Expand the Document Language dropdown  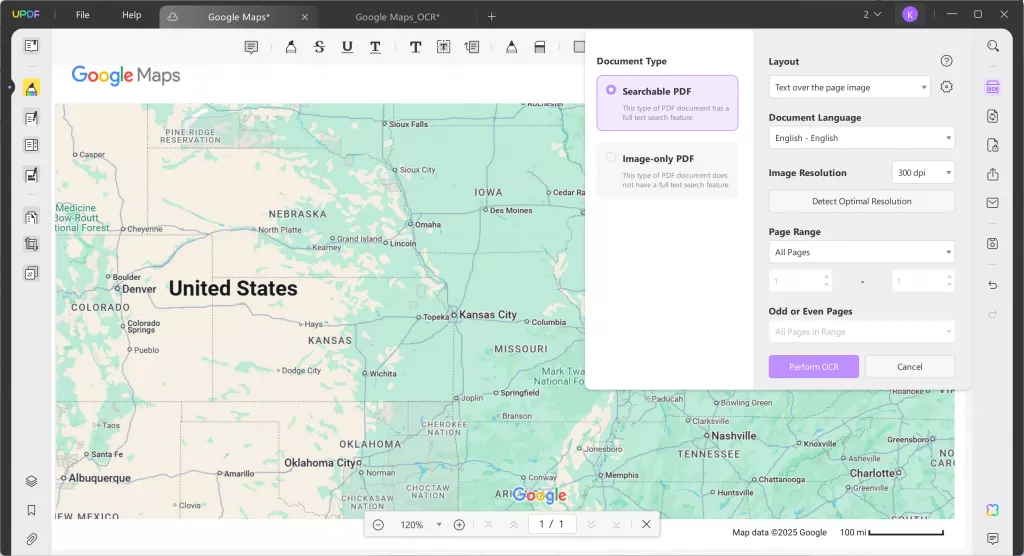861,138
